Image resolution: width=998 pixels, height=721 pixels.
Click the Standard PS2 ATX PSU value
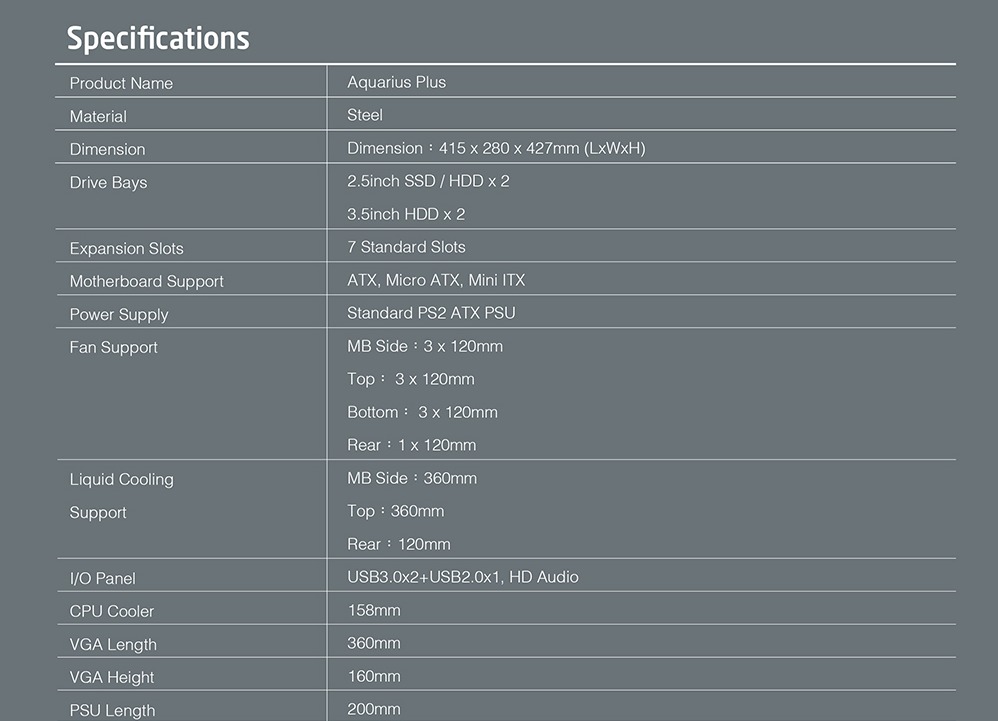point(431,313)
